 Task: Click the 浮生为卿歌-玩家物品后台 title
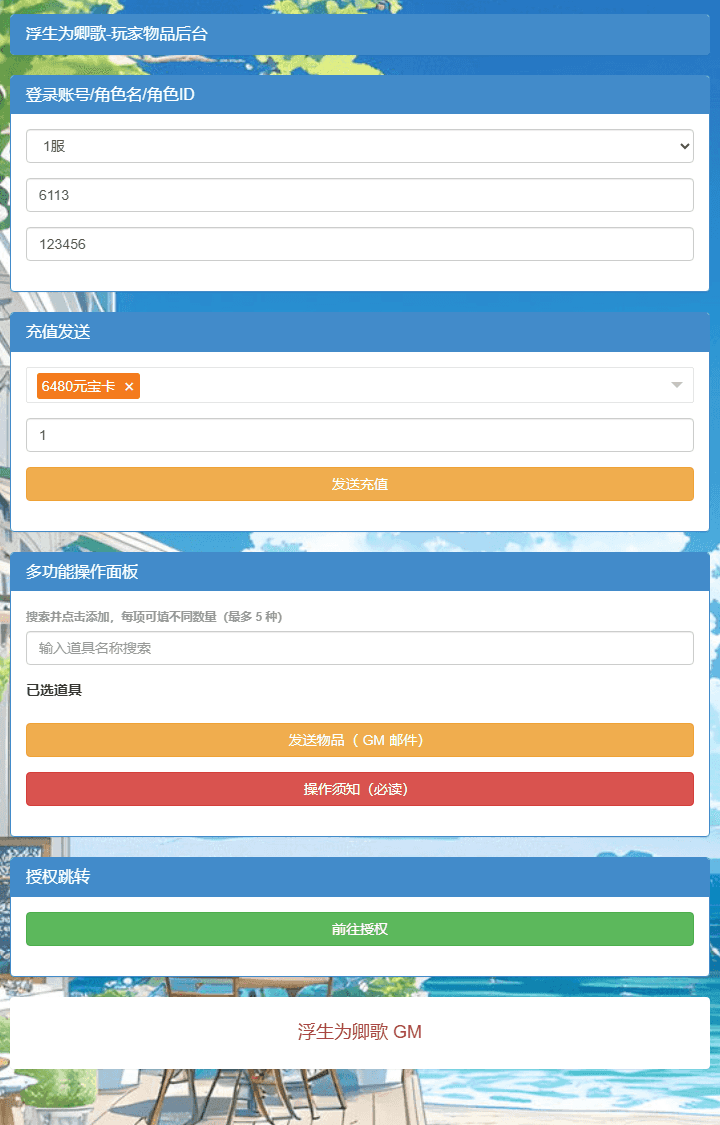coord(117,34)
